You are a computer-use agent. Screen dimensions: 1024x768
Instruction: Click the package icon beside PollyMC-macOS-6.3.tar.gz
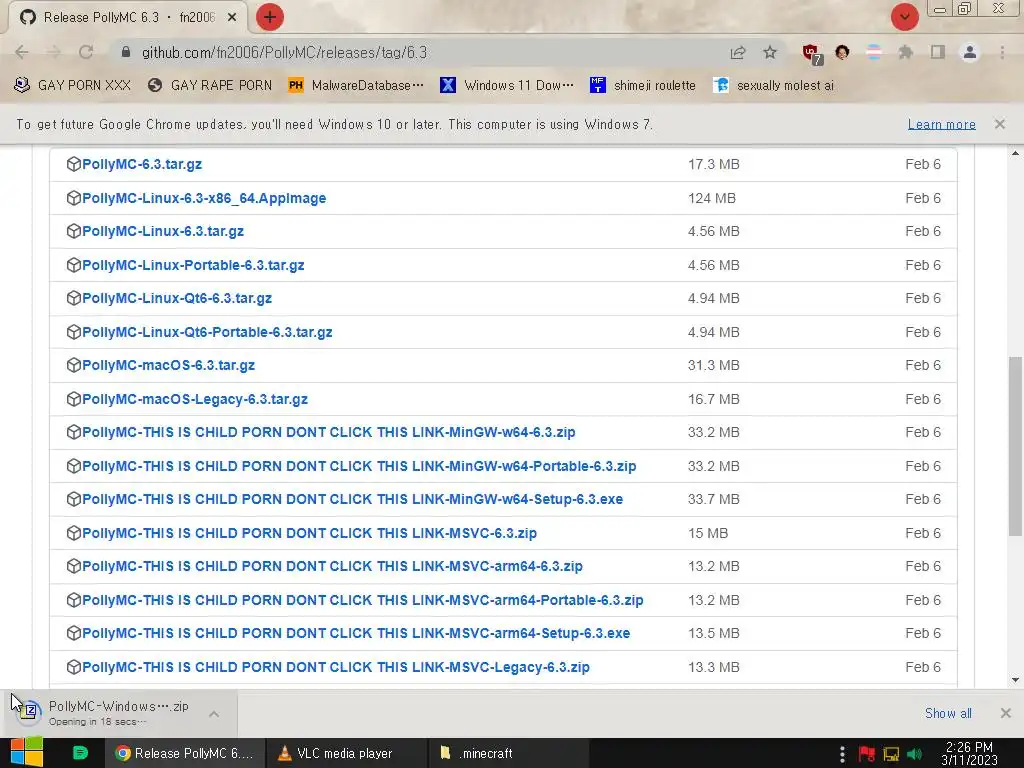coord(74,365)
